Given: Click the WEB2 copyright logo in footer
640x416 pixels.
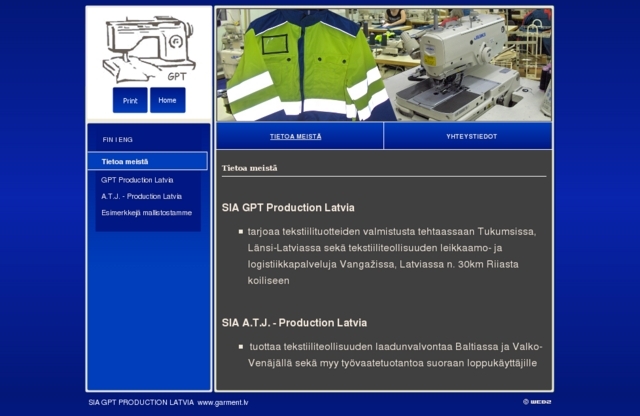Looking at the screenshot, I should pos(537,402).
